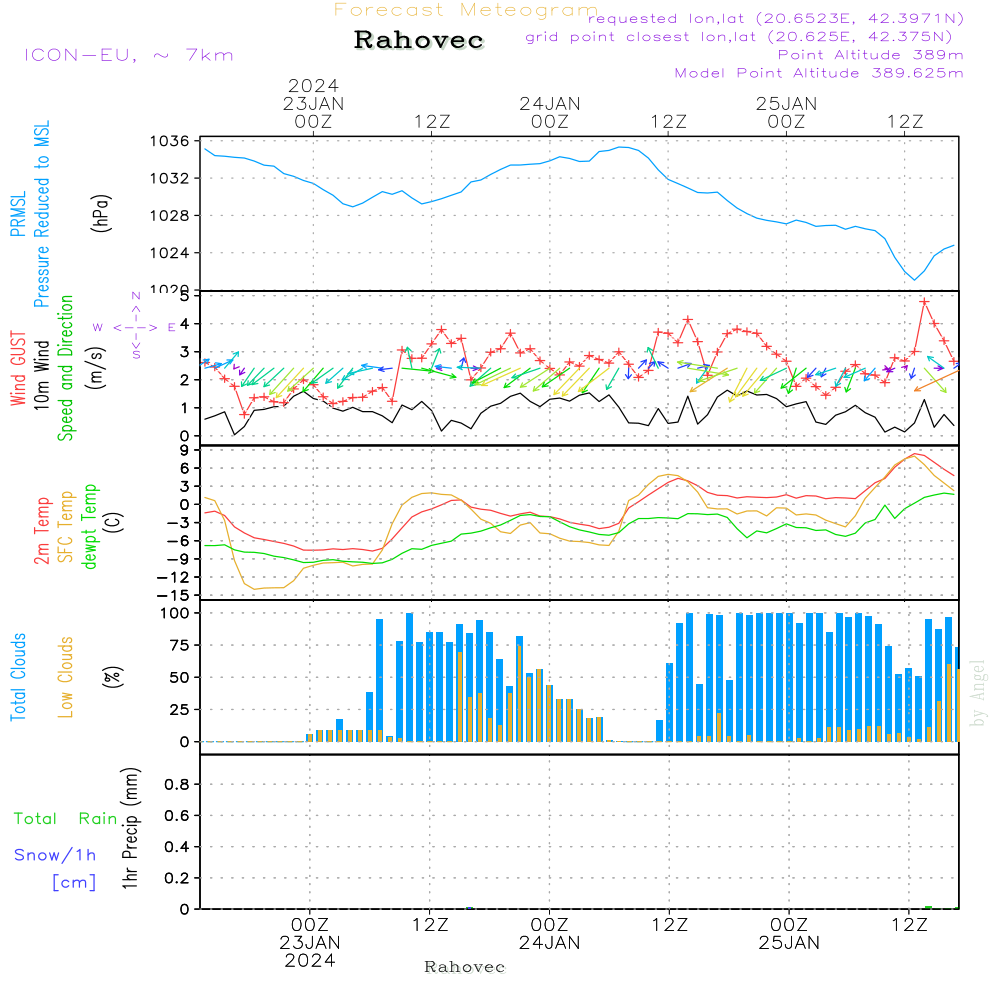Image resolution: width=1000 pixels, height=1000 pixels.
Task: Click the 'Speed and Direction' green label
Action: pyautogui.click(x=66, y=368)
